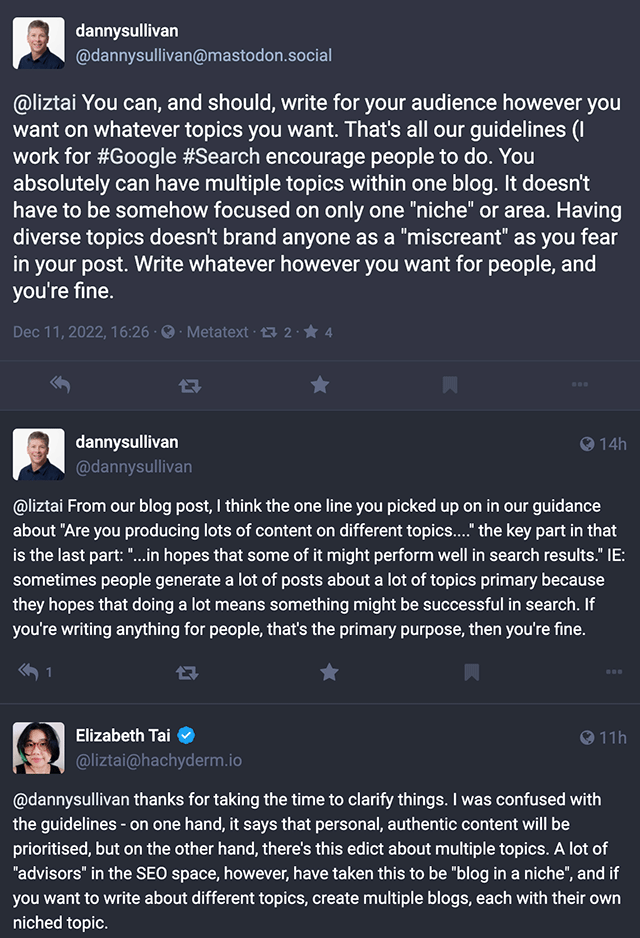Image resolution: width=640 pixels, height=938 pixels.
Task: Bookmark the top dannysullivan post
Action: pos(450,385)
